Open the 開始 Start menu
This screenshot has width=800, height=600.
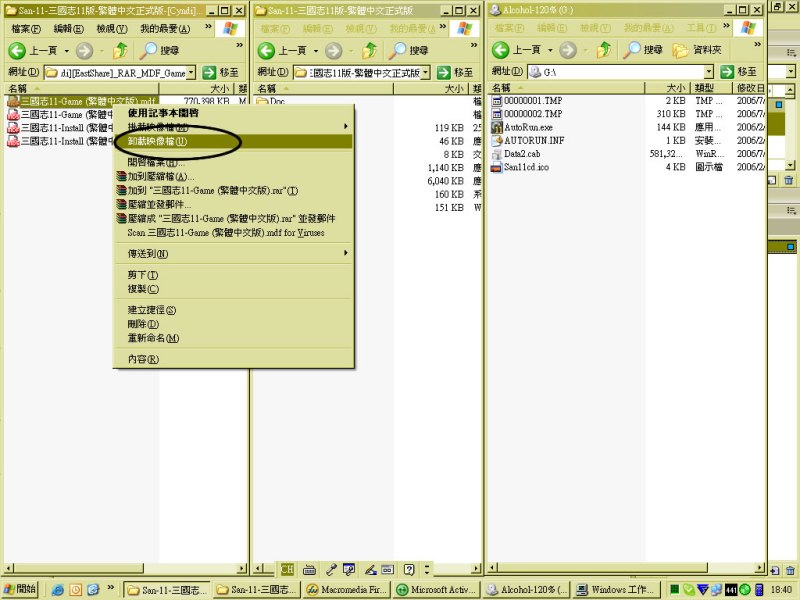(20, 590)
